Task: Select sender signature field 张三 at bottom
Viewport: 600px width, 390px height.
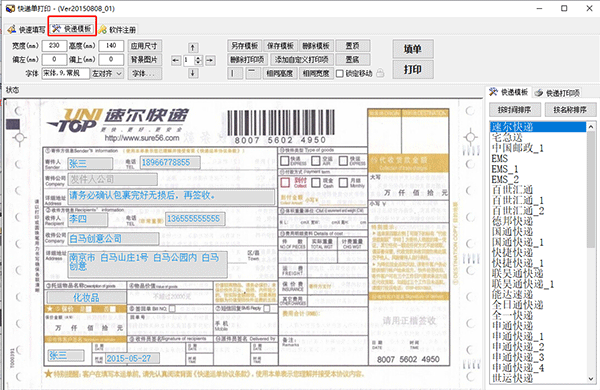Action: [x=66, y=356]
